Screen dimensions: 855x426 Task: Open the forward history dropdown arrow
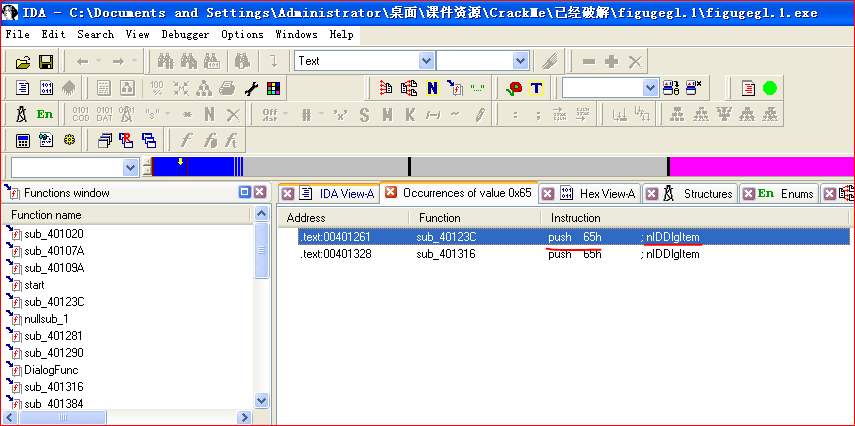[x=134, y=62]
